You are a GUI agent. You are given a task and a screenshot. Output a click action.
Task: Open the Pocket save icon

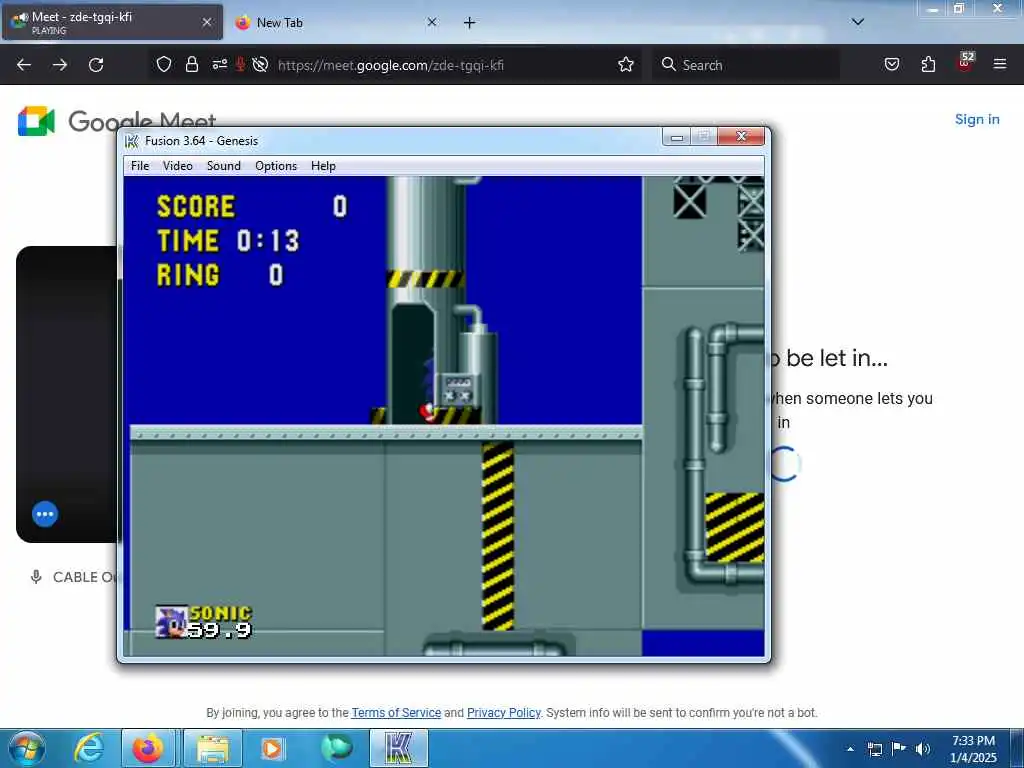pos(891,64)
